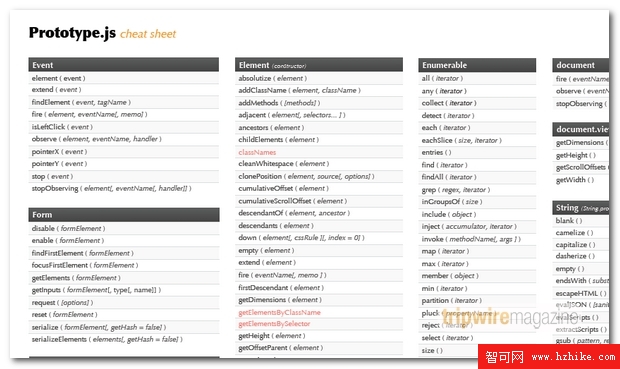The width and height of the screenshot is (620, 369).
Task: Click "camelize ( )" row
Action: click(580, 233)
